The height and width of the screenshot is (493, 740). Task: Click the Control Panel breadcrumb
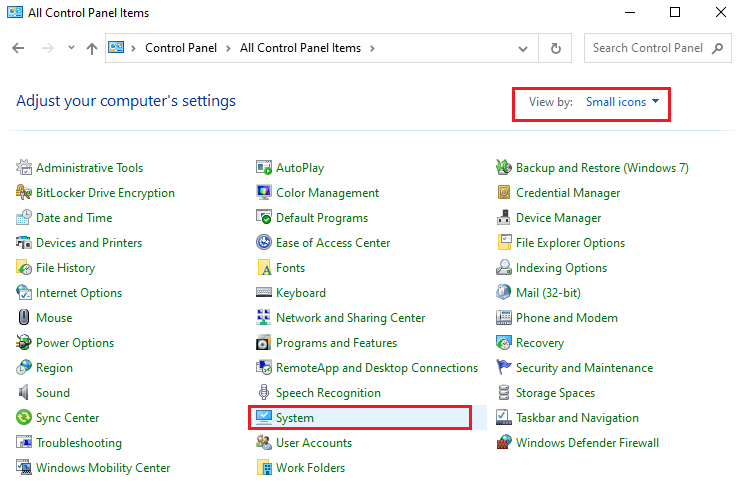click(x=181, y=48)
